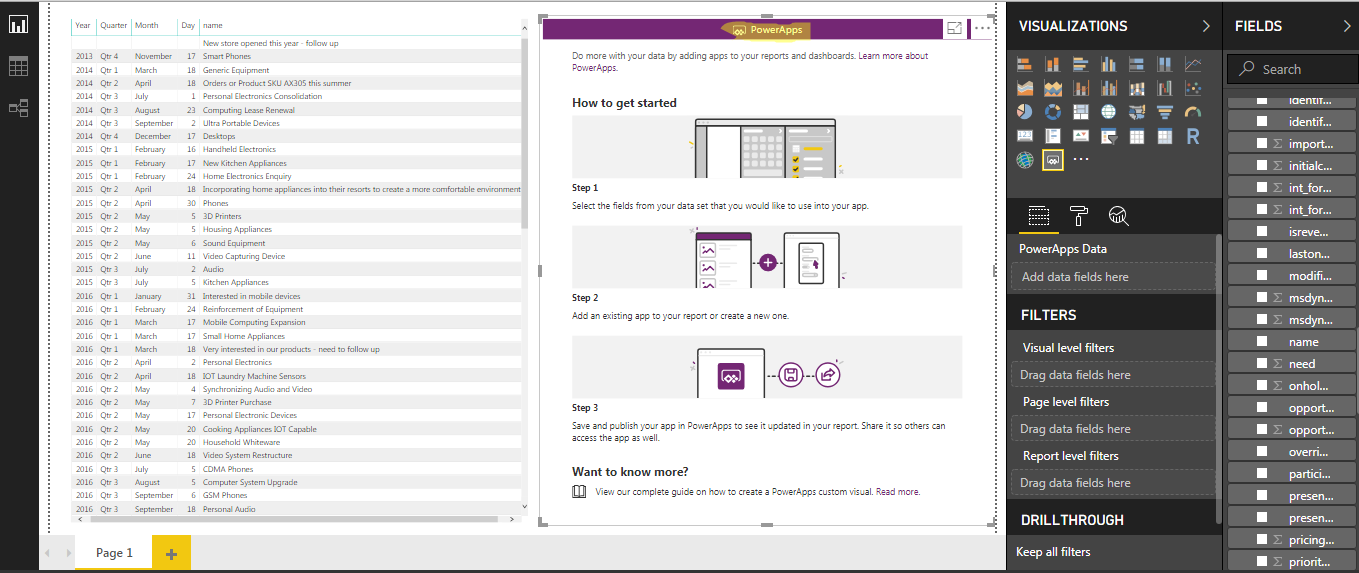Go to next page tab arrow
The height and width of the screenshot is (573, 1359).
click(67, 553)
